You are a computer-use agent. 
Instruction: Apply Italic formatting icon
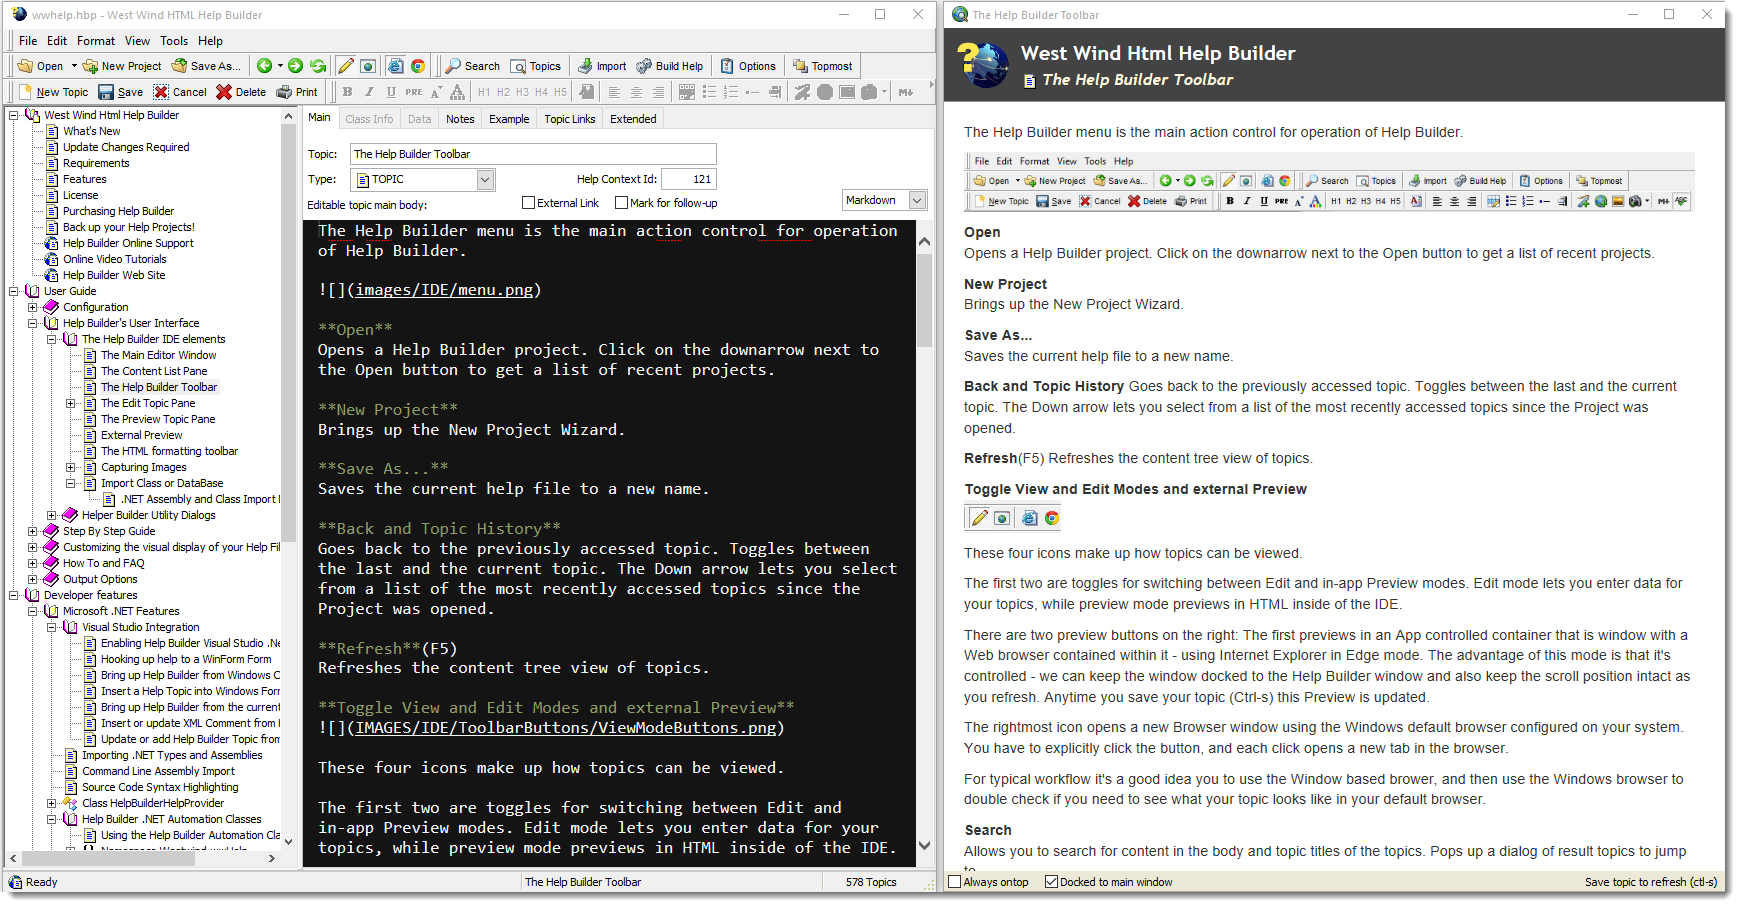tap(369, 92)
